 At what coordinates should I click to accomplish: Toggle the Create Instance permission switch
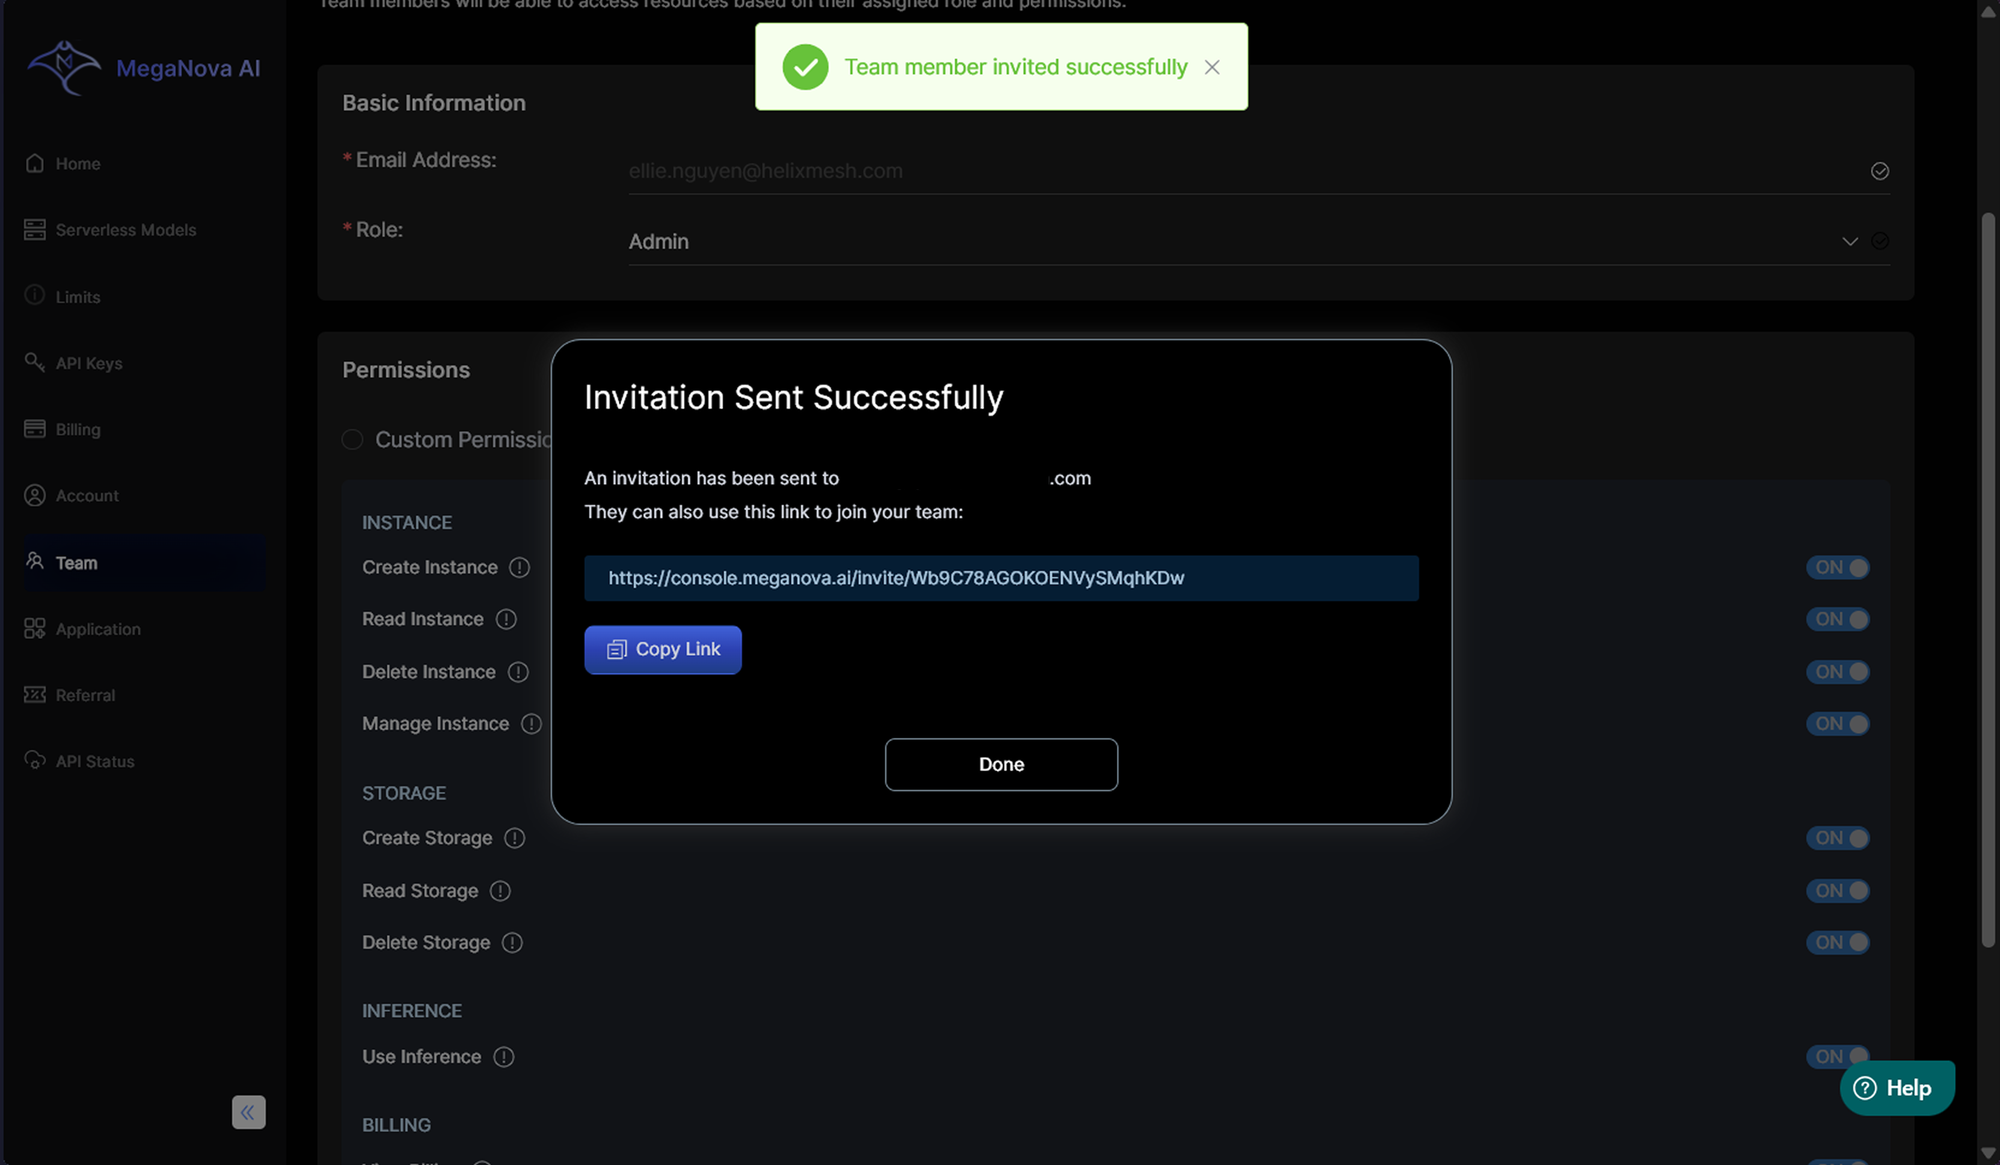tap(1837, 568)
